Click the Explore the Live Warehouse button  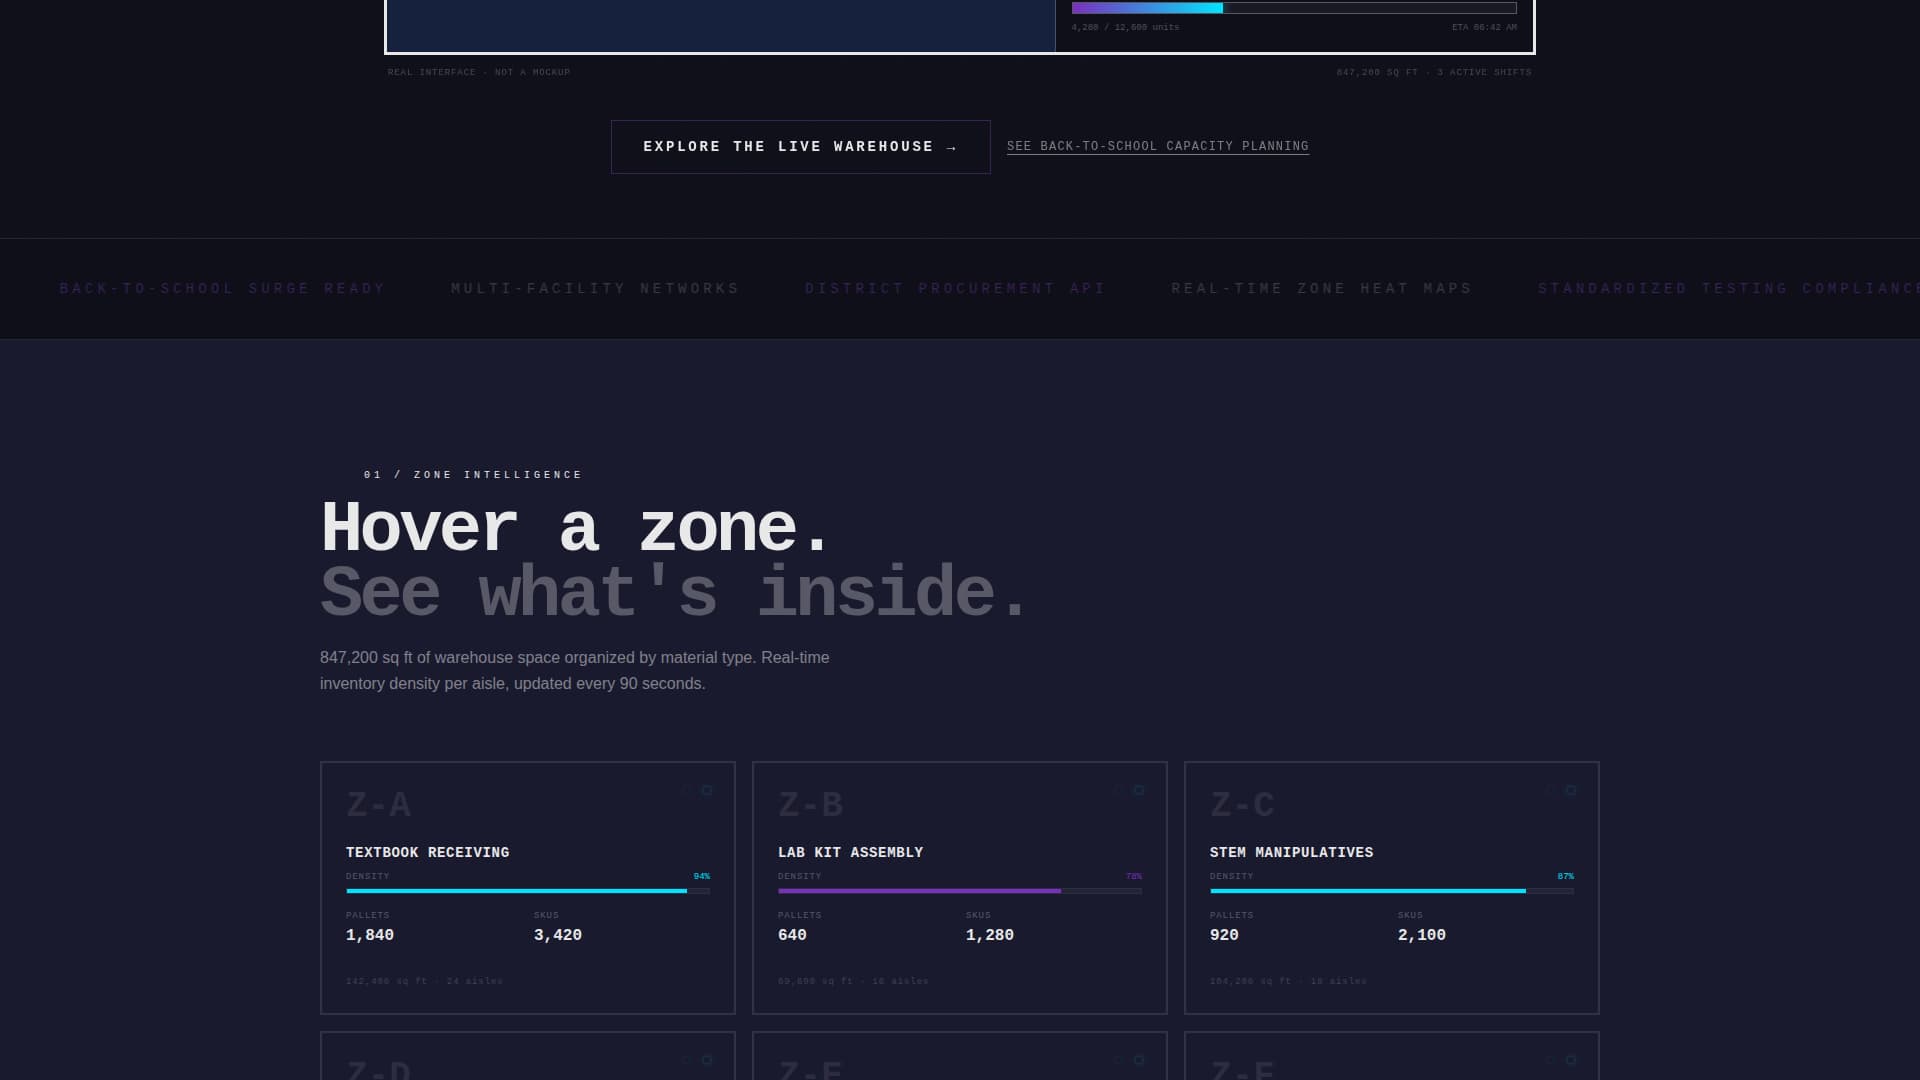click(x=800, y=147)
